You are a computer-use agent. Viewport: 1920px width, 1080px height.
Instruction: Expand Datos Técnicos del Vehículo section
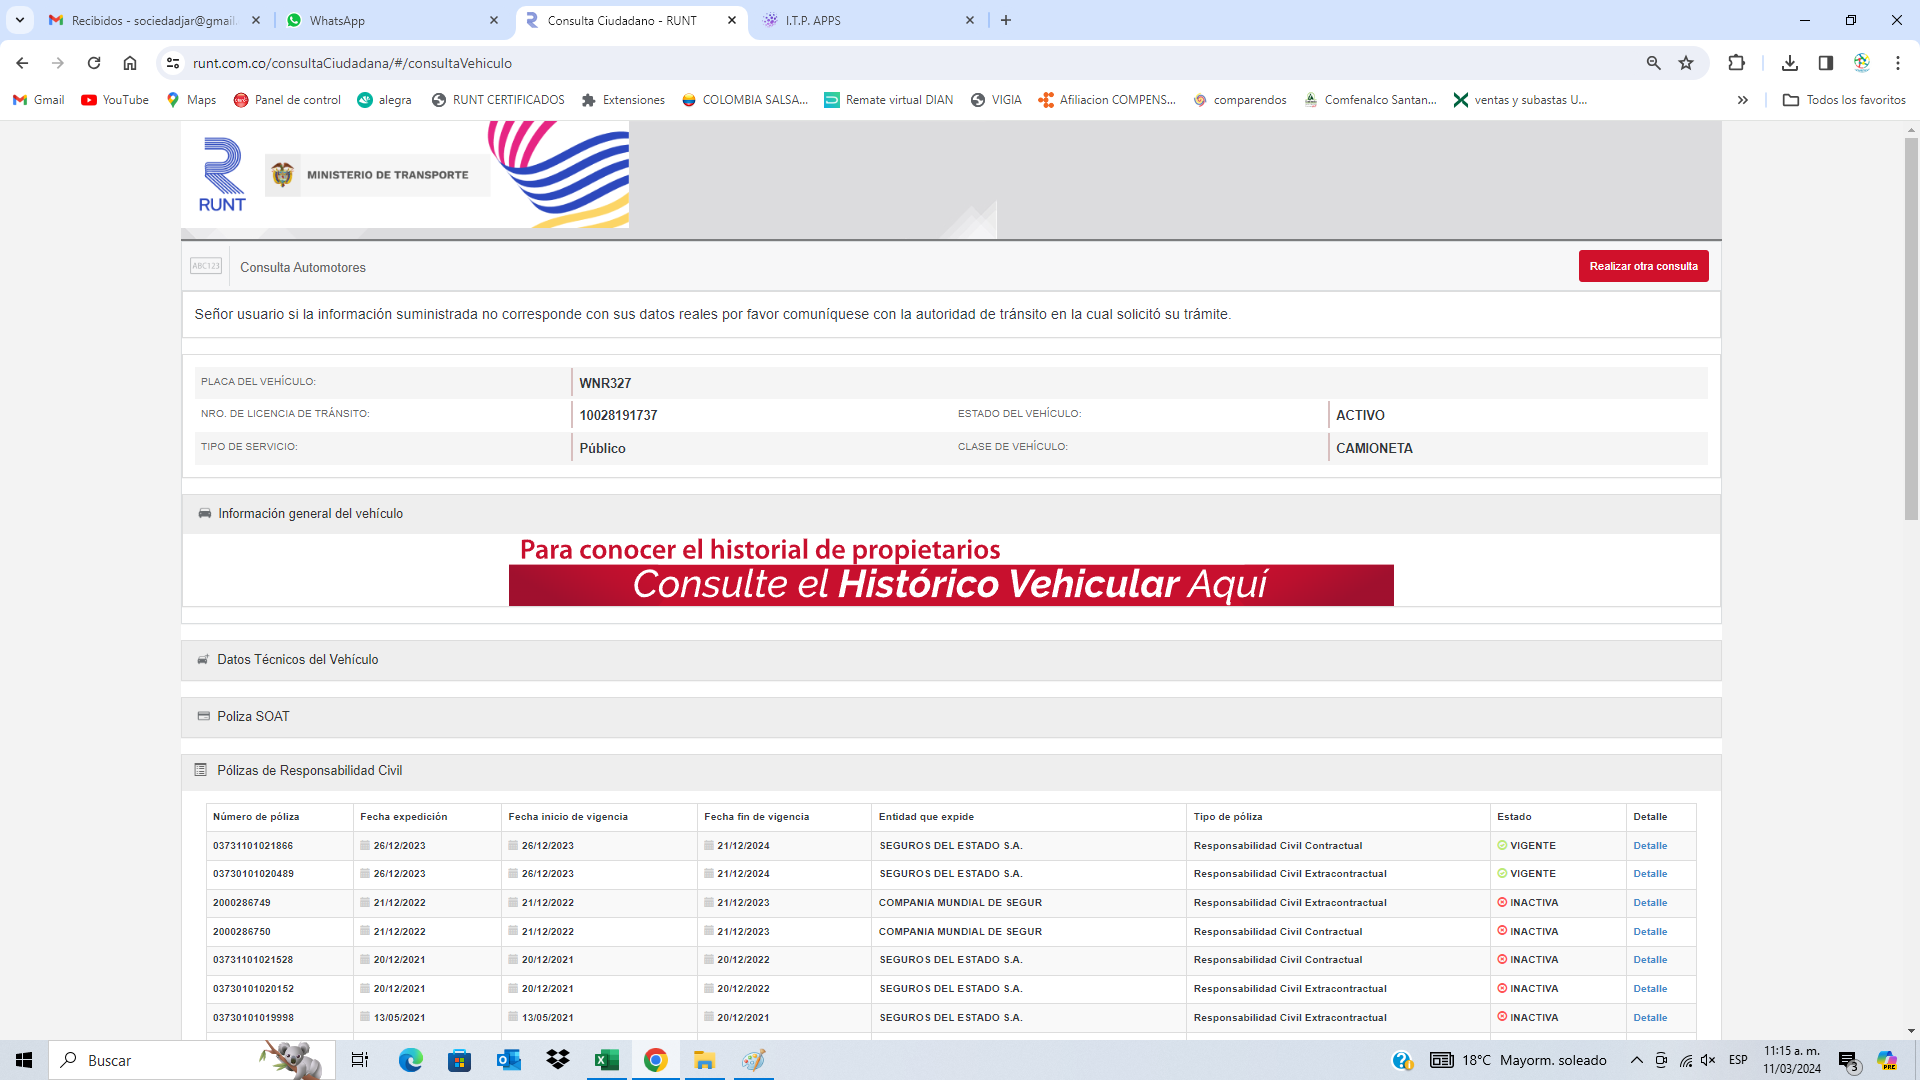tap(297, 660)
